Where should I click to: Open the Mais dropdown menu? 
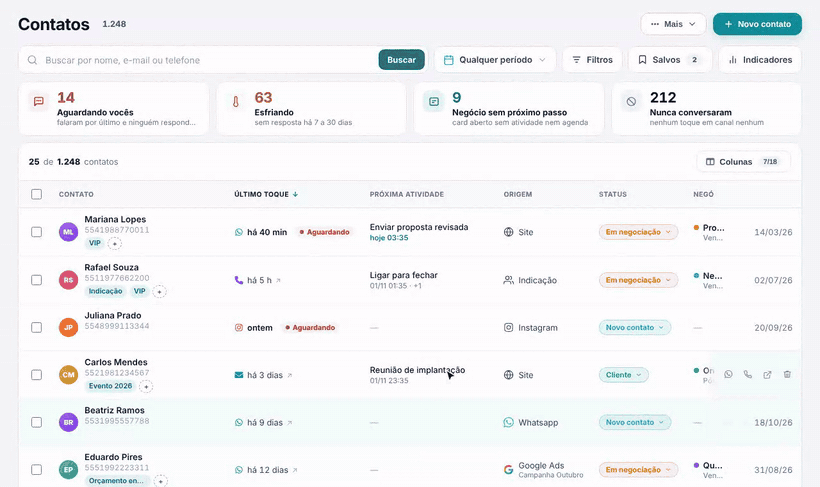(x=673, y=24)
